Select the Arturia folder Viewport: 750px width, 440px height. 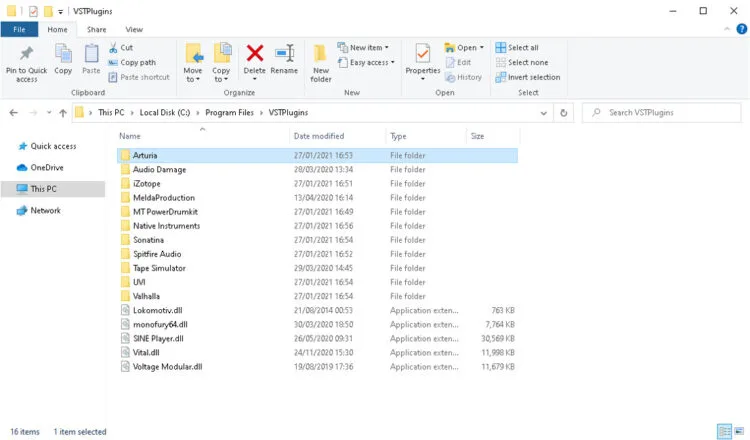(318, 155)
